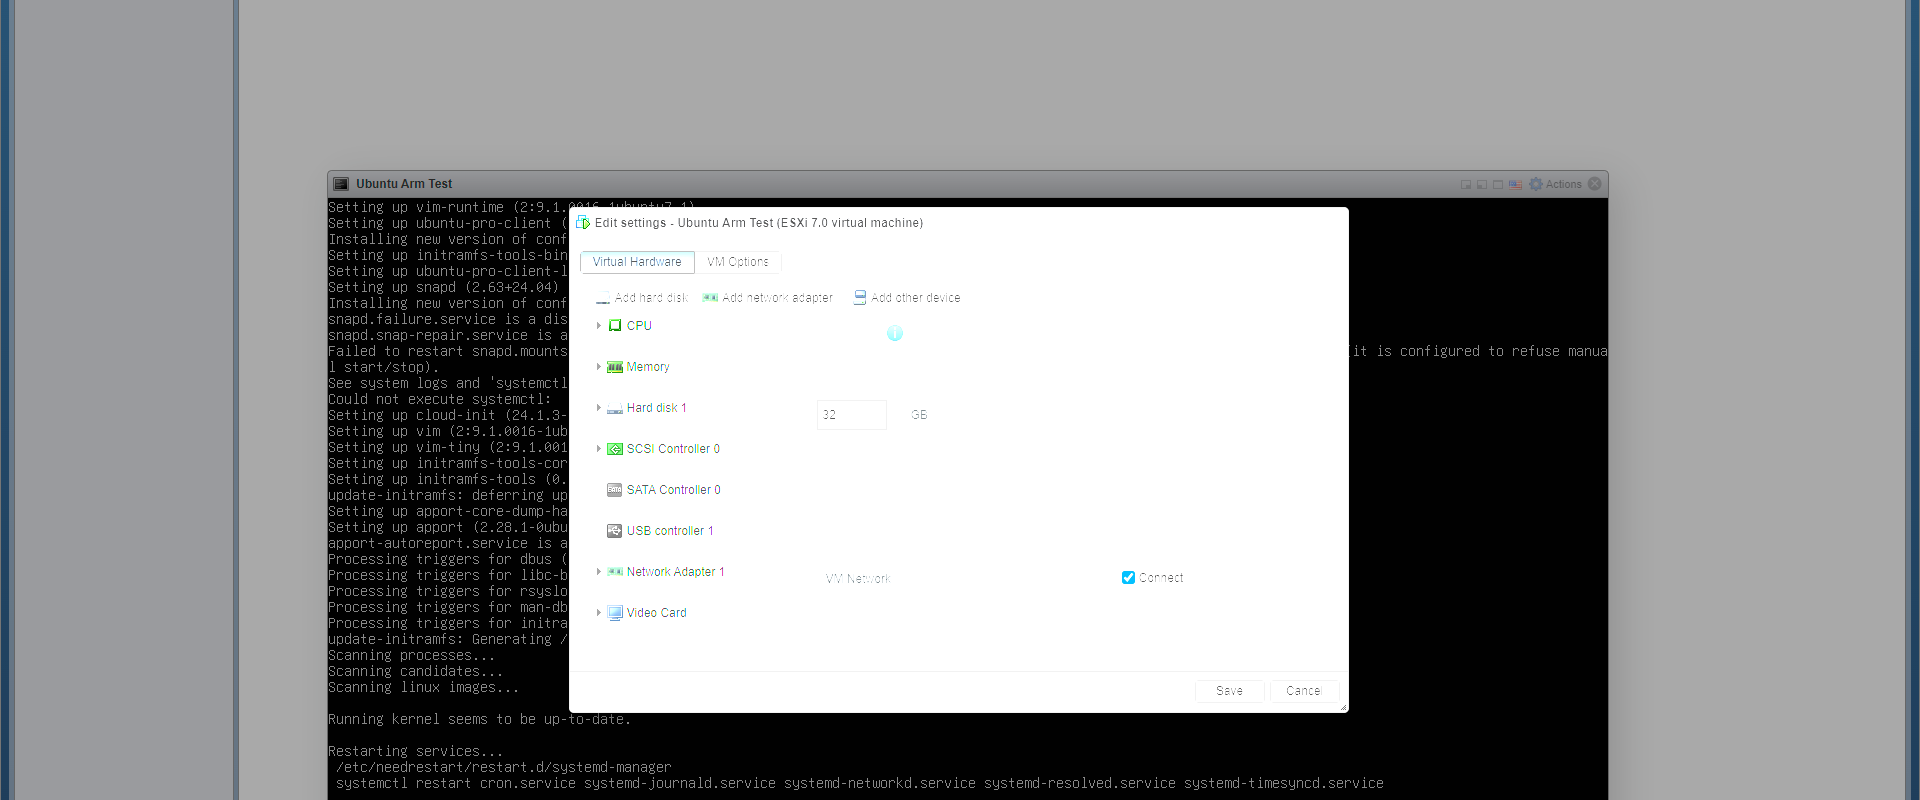Click the Actions gear icon in console
This screenshot has height=800, width=1920.
point(1536,184)
